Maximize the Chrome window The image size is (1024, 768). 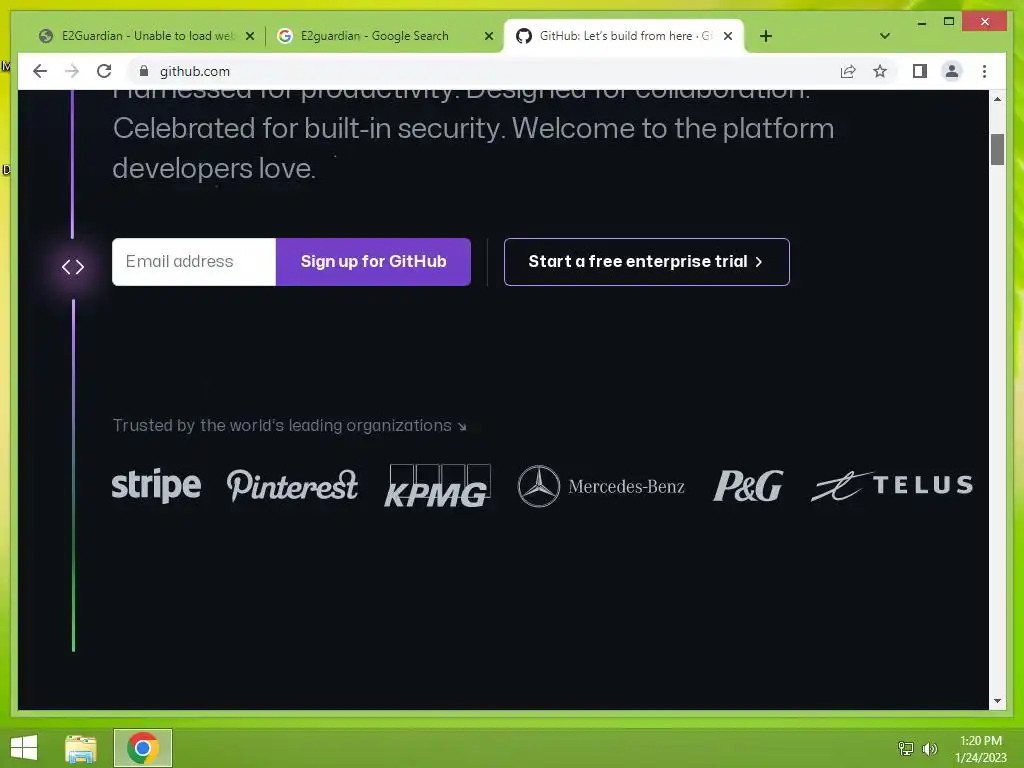949,22
